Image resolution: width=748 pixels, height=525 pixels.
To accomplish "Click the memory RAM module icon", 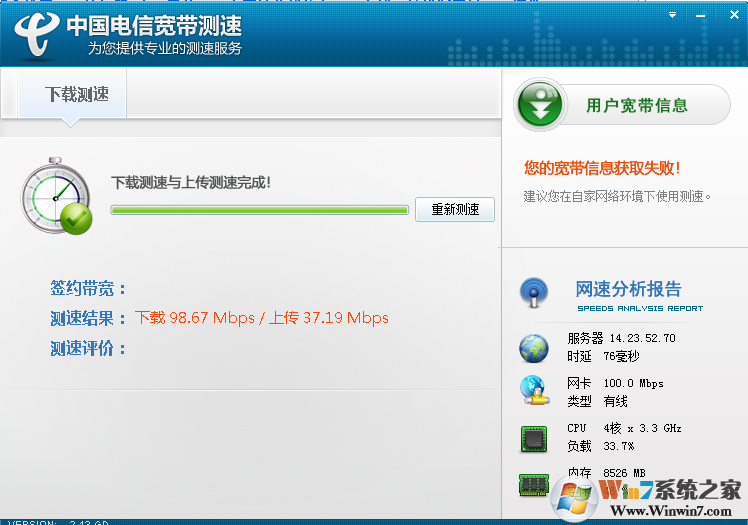I will pos(534,485).
